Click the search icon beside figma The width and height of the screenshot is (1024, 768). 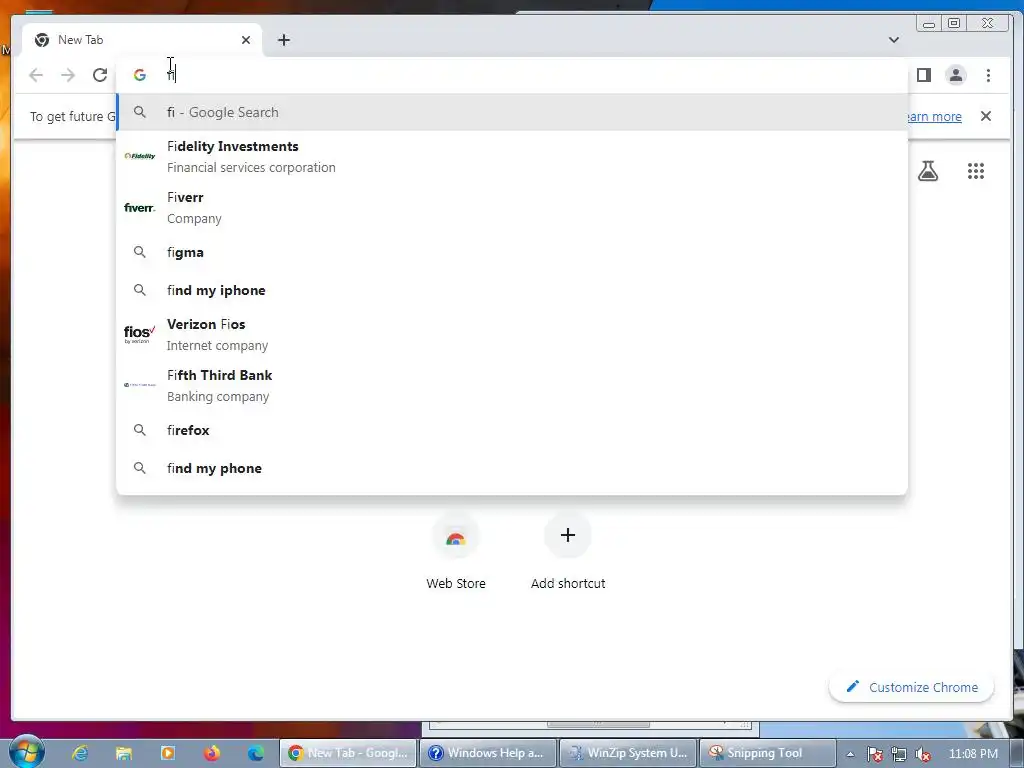140,252
